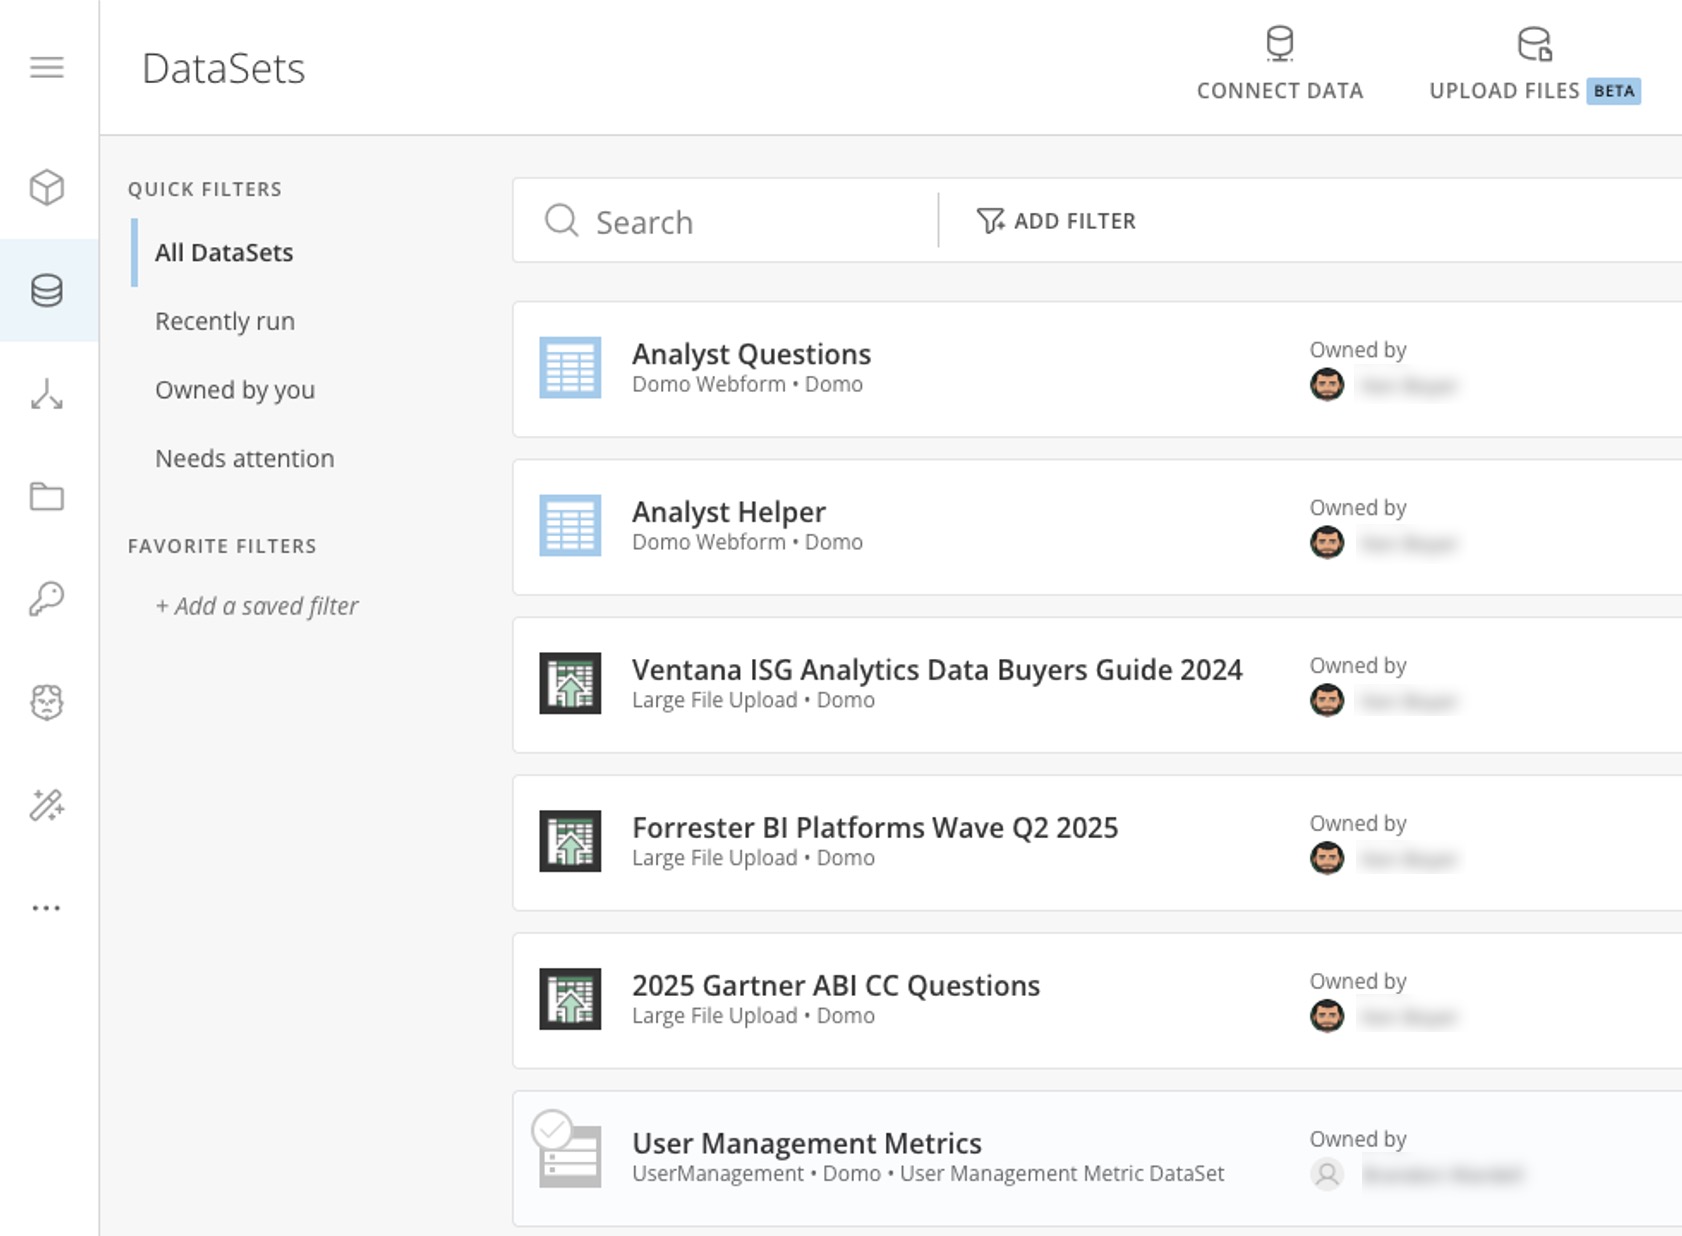The height and width of the screenshot is (1236, 1682).
Task: Click the cube icon in sidebar
Action: (46, 187)
